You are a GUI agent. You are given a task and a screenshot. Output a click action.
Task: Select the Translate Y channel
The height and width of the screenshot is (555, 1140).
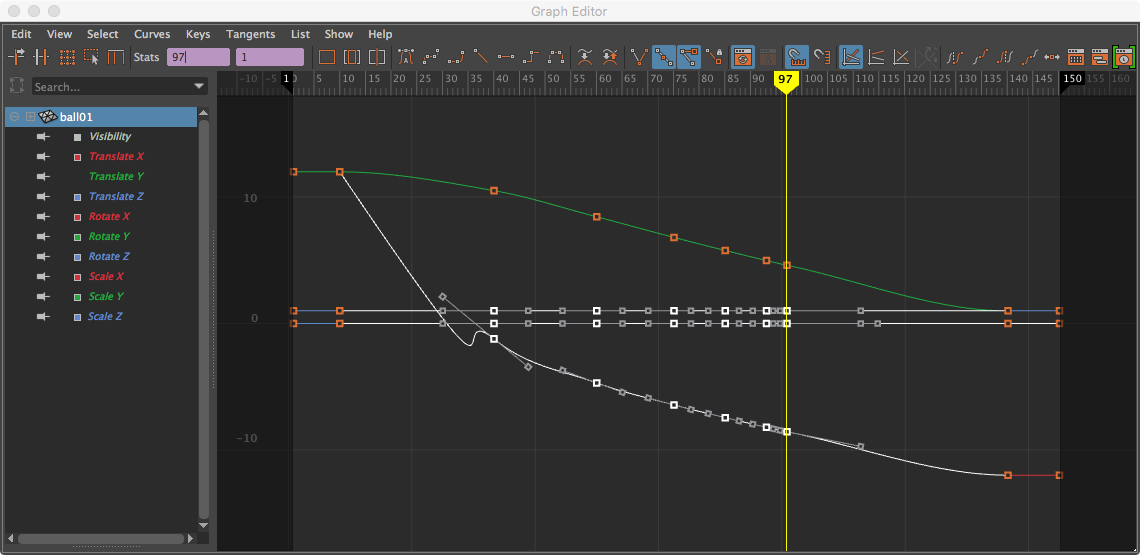tap(117, 177)
